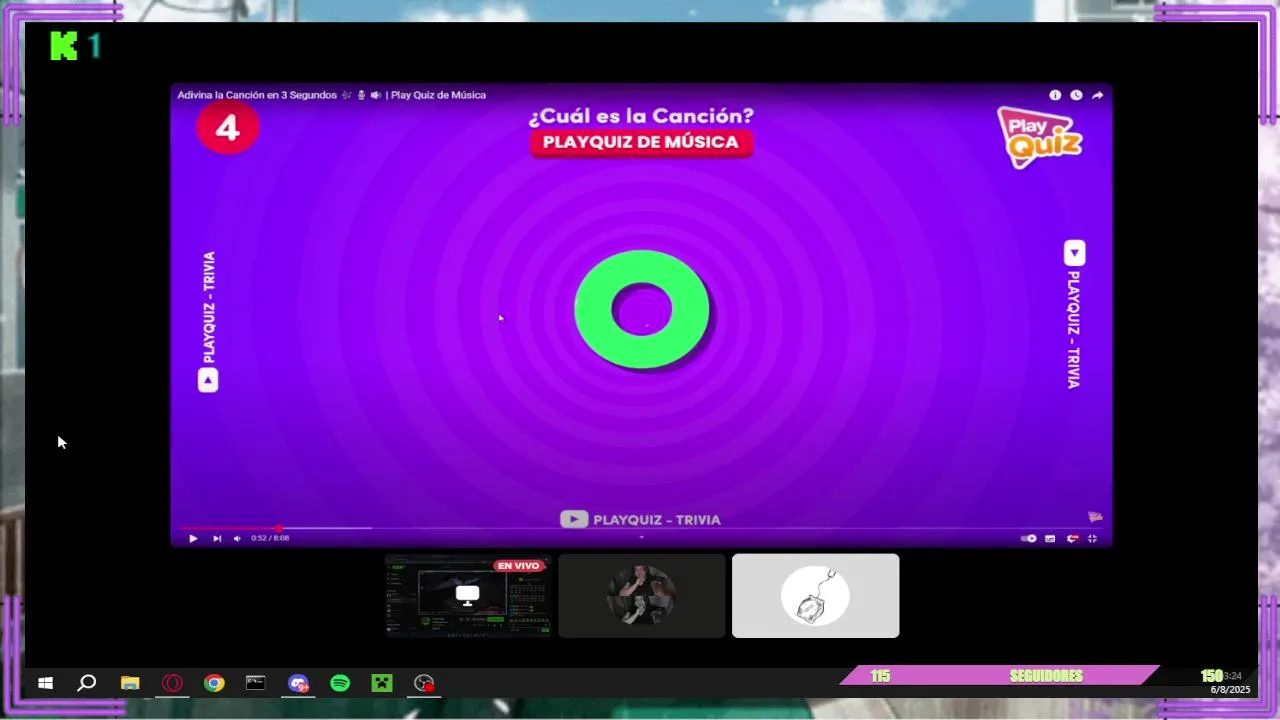Open Windows taskbar search
This screenshot has width=1280, height=720.
point(87,683)
